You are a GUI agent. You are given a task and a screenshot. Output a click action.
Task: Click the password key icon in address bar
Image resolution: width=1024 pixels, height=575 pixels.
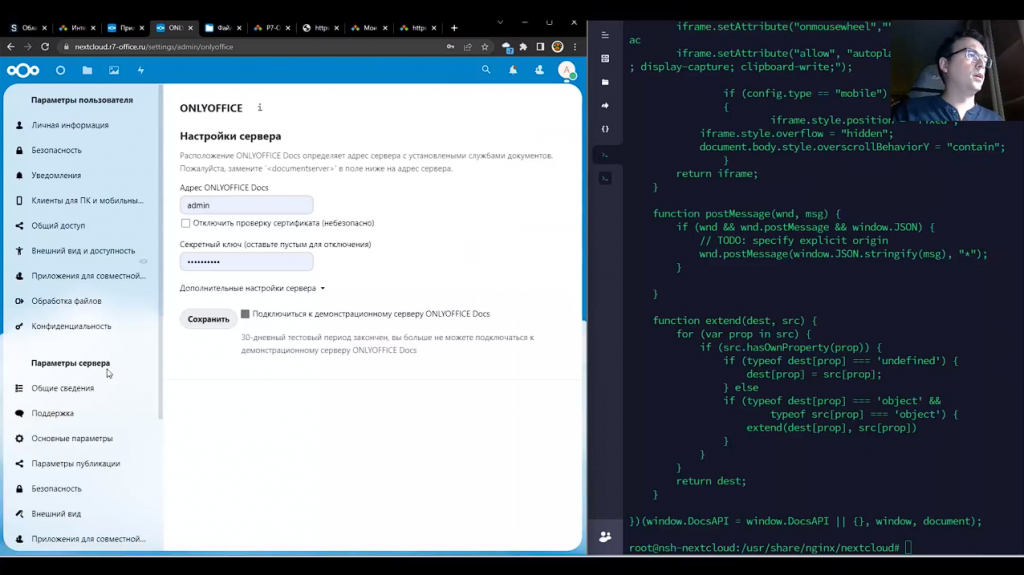[x=451, y=46]
